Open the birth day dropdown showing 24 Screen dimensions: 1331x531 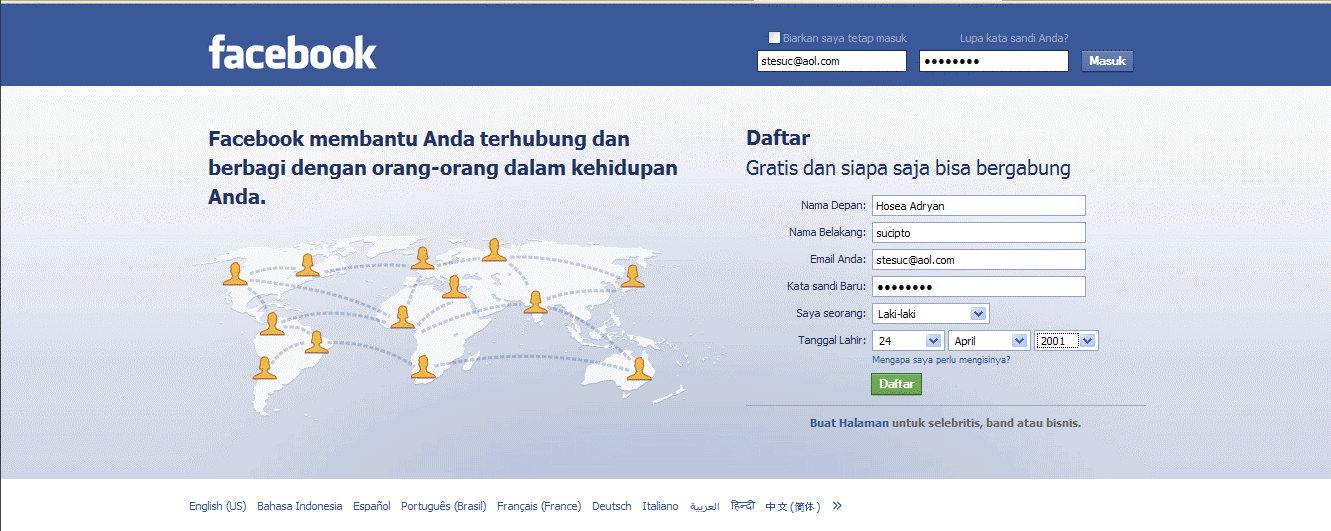click(x=907, y=341)
